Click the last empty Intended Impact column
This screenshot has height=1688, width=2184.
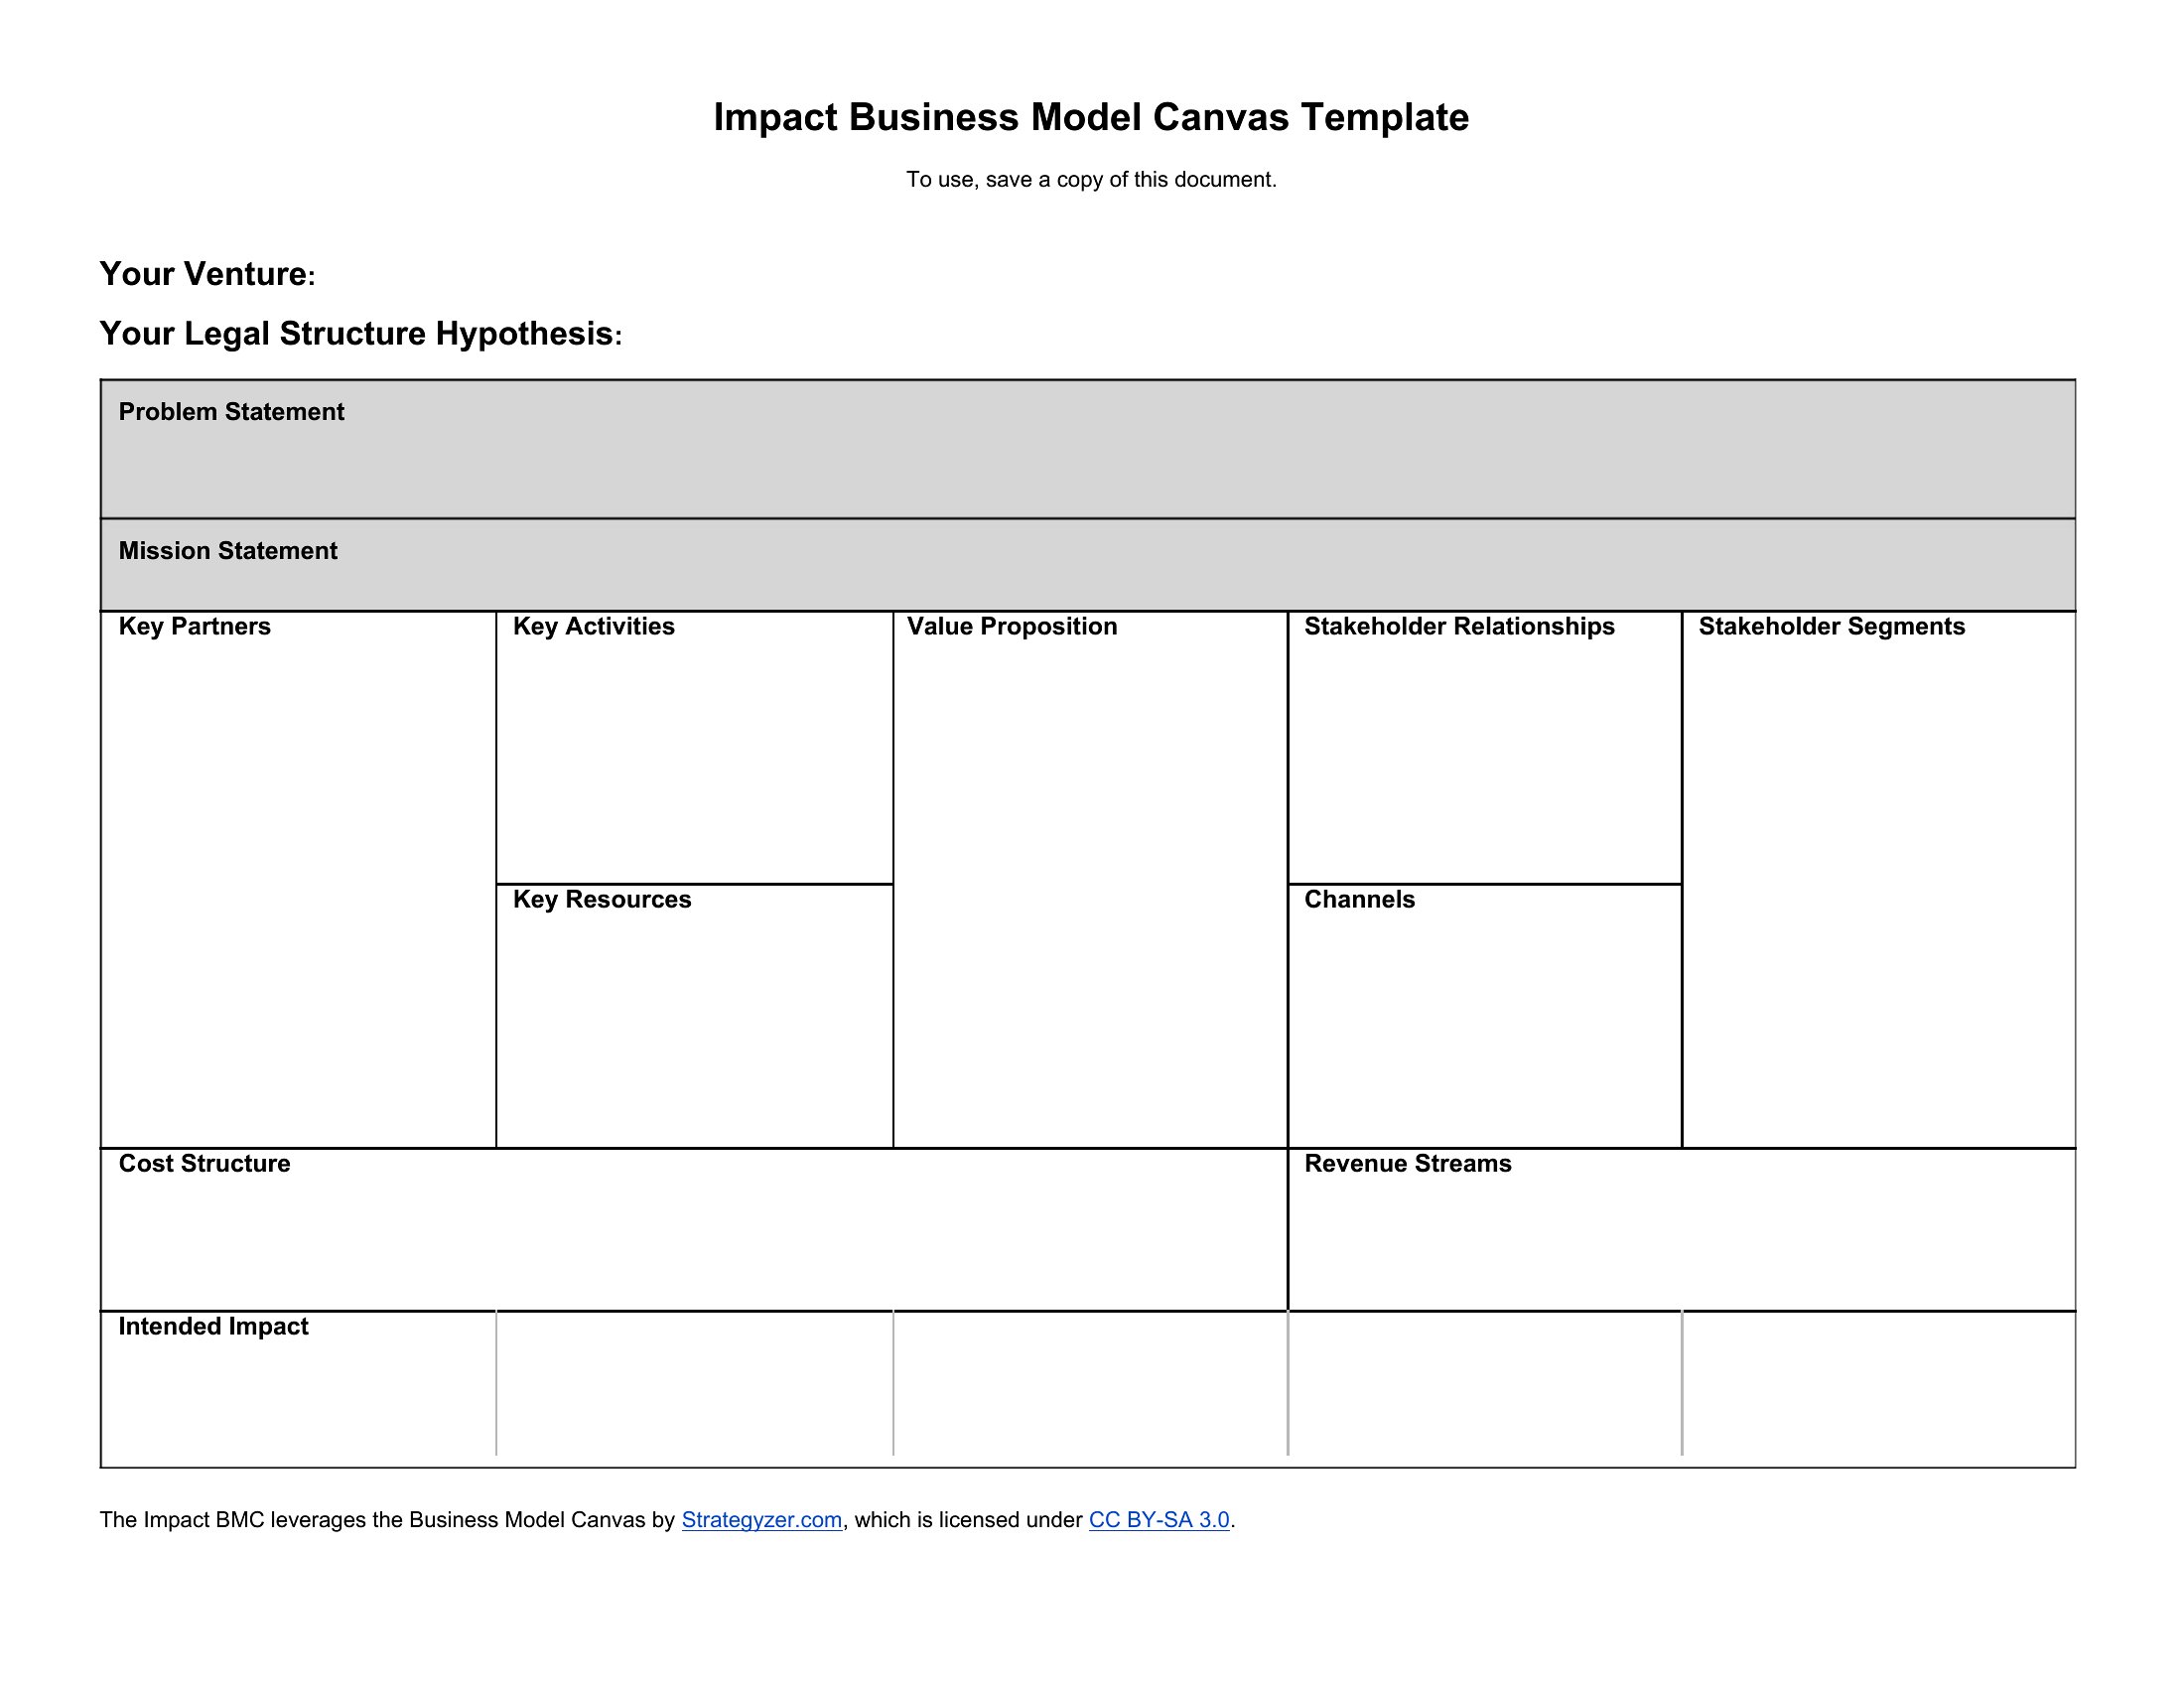click(1879, 1389)
